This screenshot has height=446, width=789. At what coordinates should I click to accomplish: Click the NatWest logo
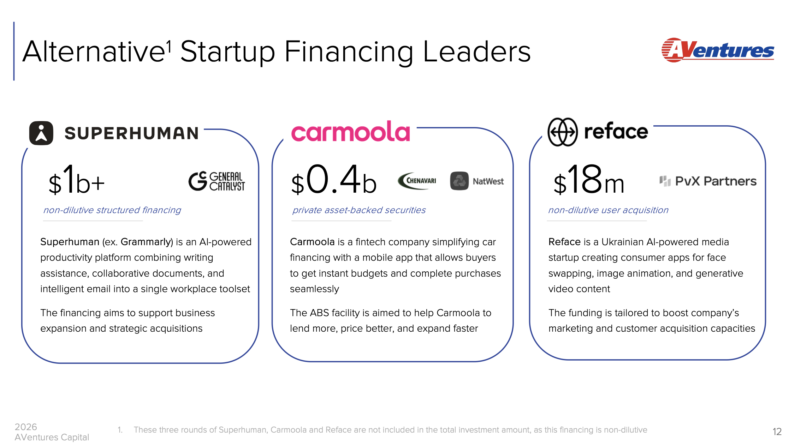476,181
